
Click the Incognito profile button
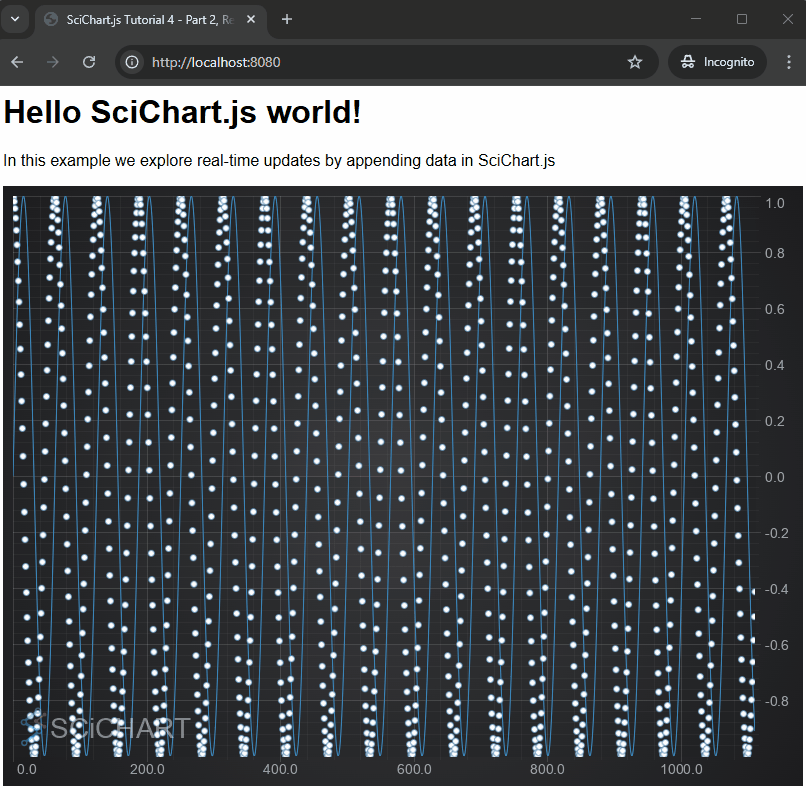point(717,62)
